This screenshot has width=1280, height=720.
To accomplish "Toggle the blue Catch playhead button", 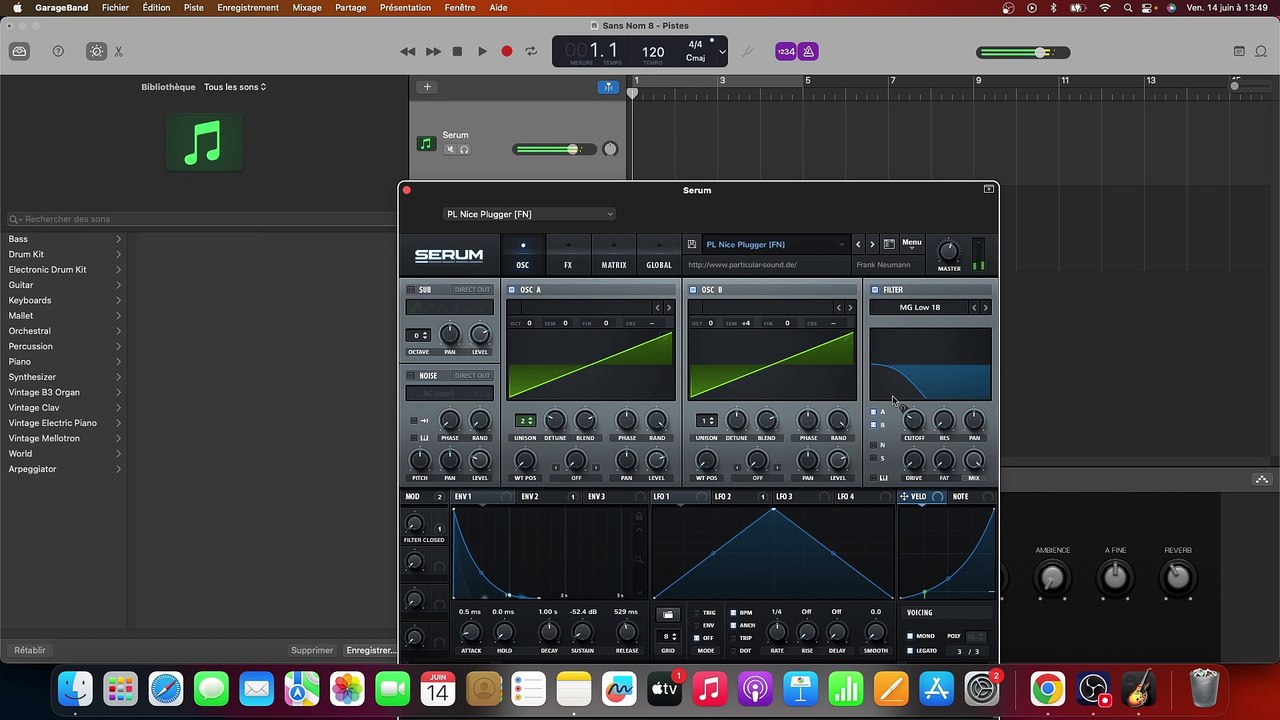I will coord(608,87).
